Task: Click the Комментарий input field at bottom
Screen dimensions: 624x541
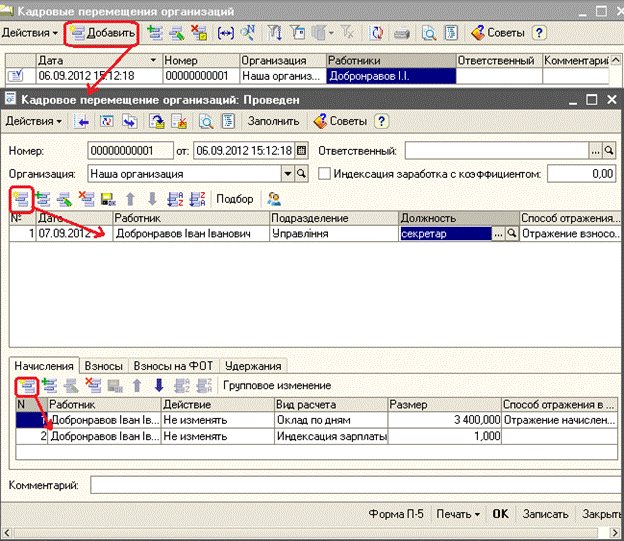Action: point(357,485)
